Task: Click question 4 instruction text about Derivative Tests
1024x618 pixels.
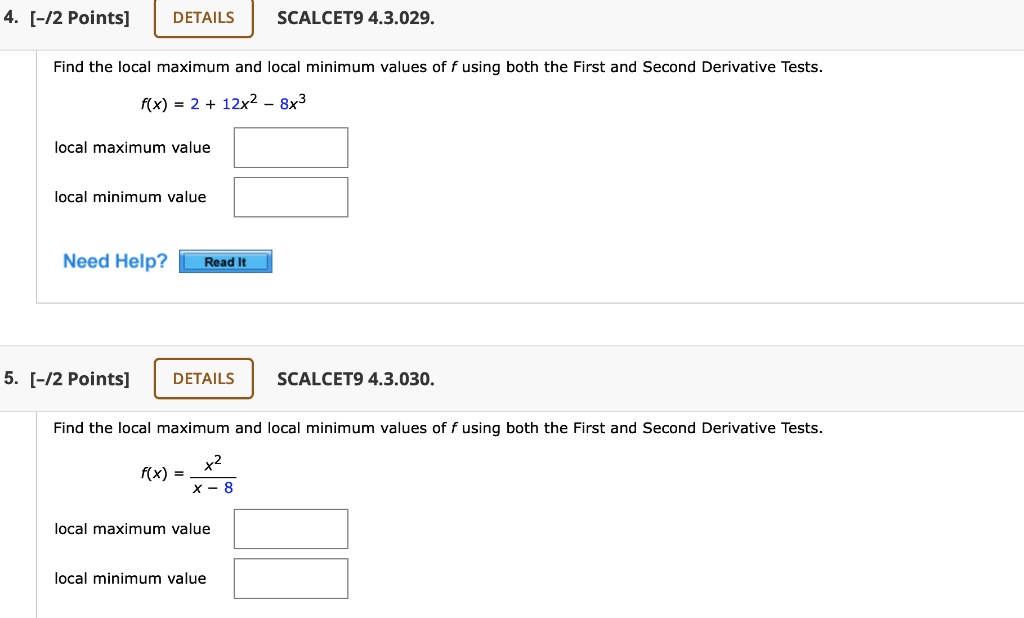Action: point(437,66)
